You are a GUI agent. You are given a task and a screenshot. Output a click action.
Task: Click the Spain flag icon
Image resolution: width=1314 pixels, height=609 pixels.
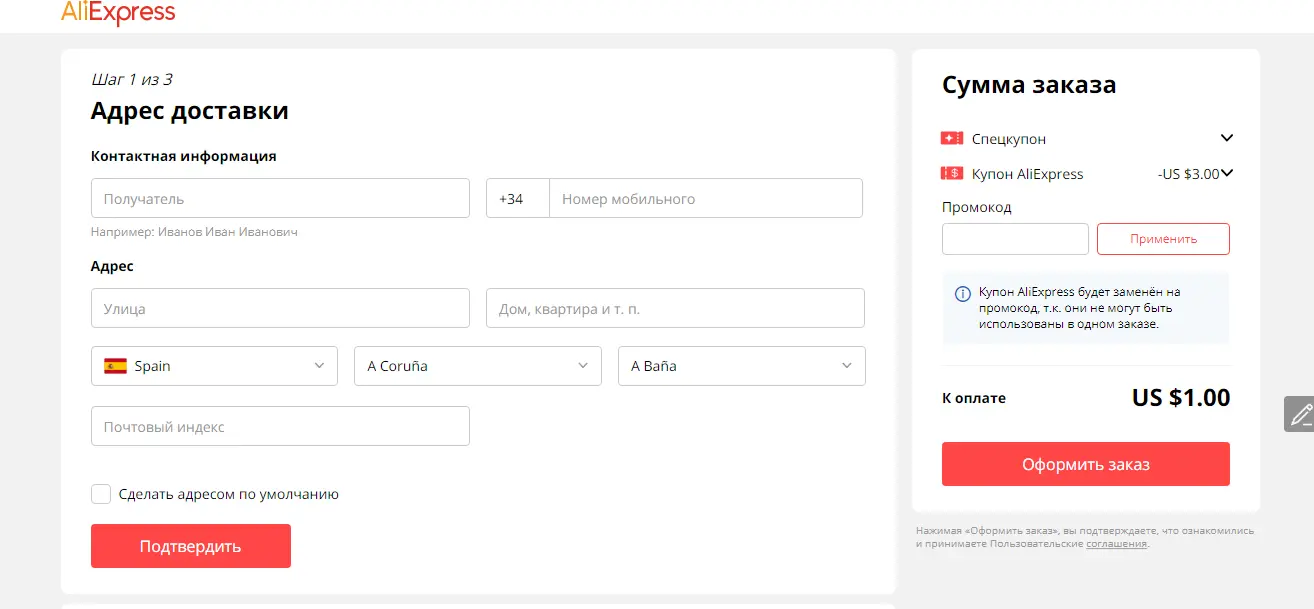click(x=115, y=366)
